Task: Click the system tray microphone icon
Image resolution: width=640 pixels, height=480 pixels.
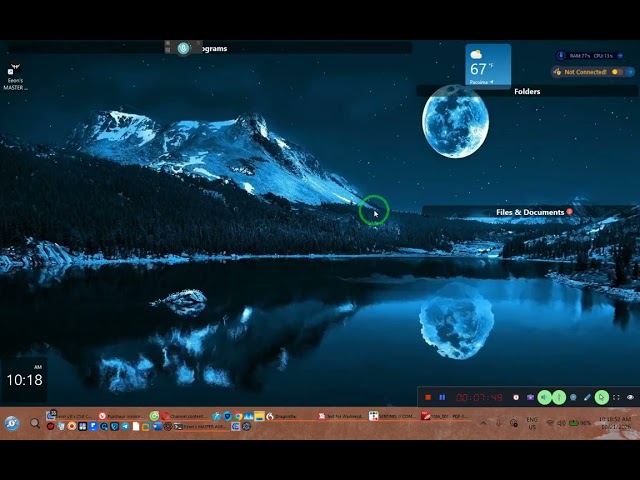Action: click(x=498, y=423)
